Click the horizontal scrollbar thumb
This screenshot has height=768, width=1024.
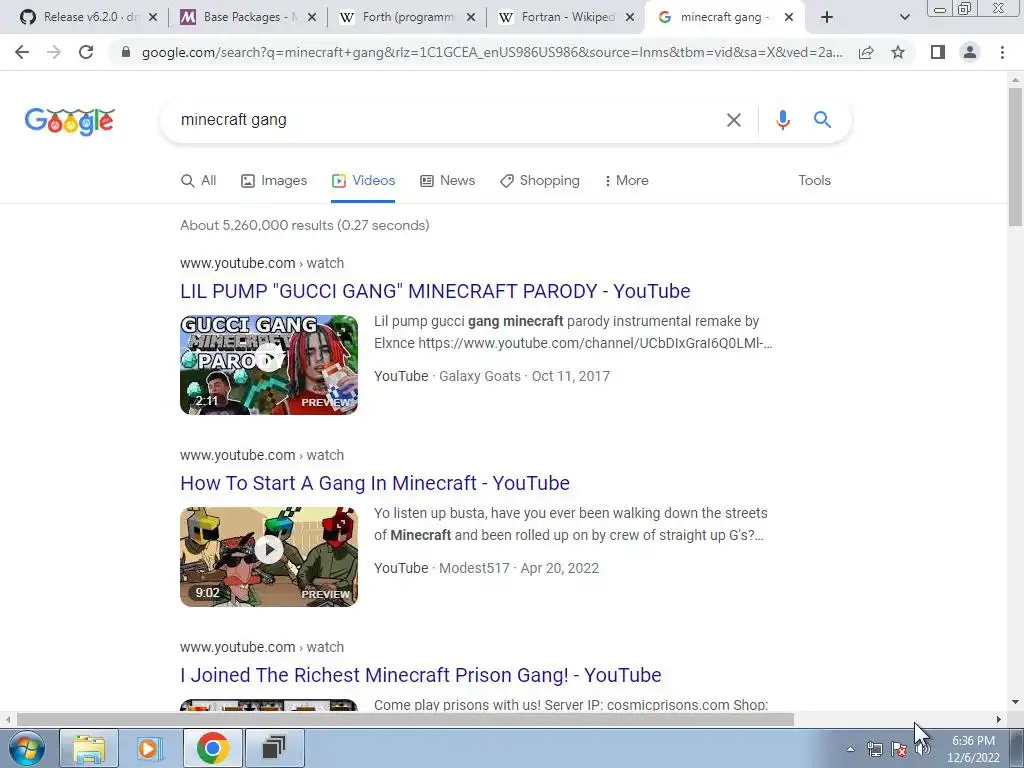(405, 720)
